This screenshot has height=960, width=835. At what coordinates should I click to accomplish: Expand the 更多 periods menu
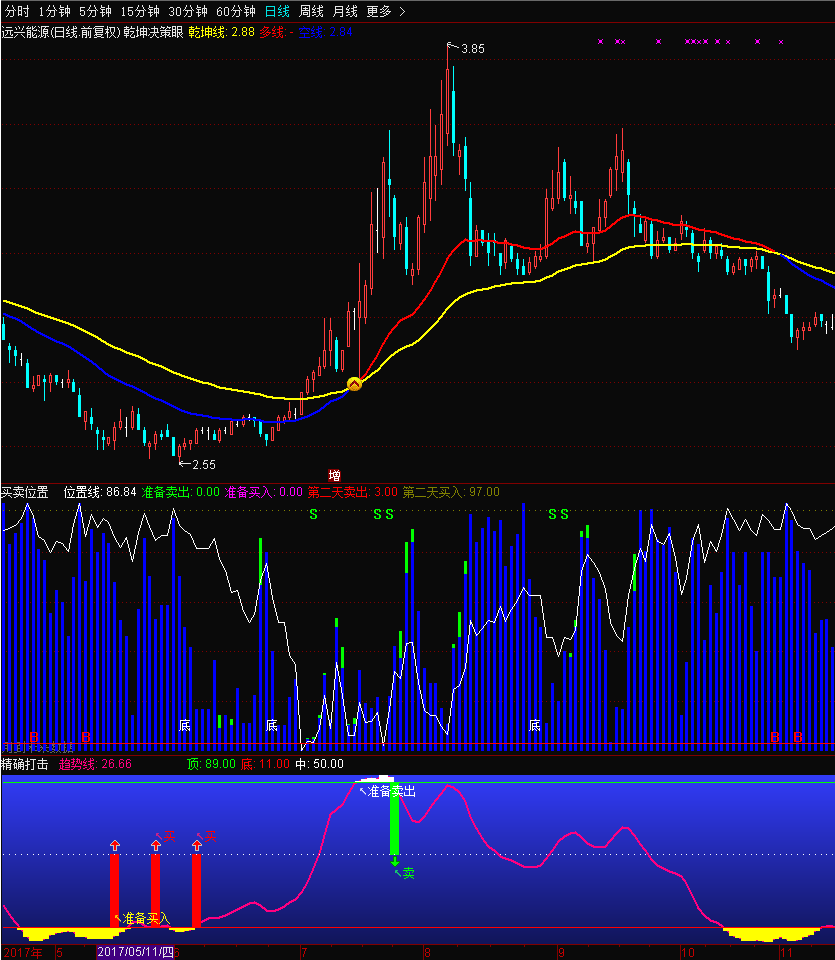[379, 11]
